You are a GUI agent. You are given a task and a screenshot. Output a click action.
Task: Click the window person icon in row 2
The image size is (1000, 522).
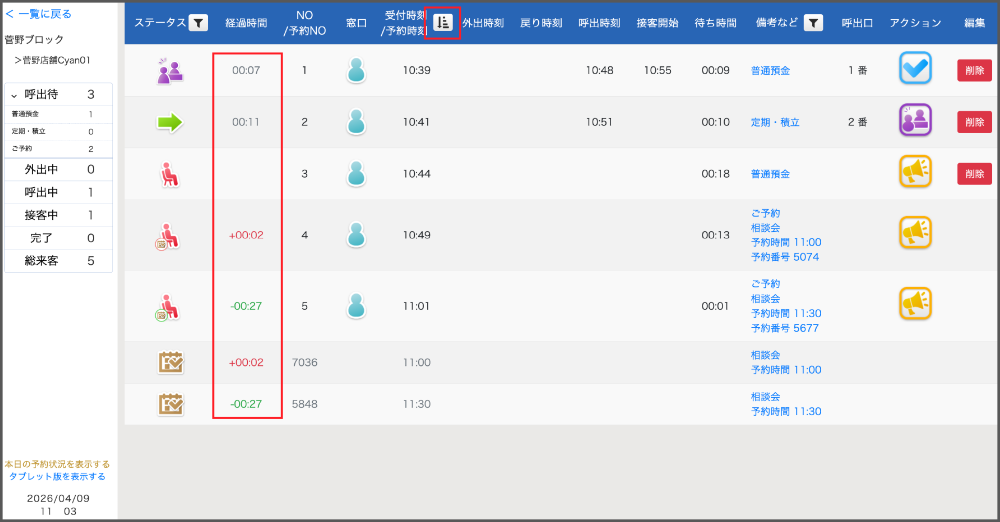click(356, 122)
